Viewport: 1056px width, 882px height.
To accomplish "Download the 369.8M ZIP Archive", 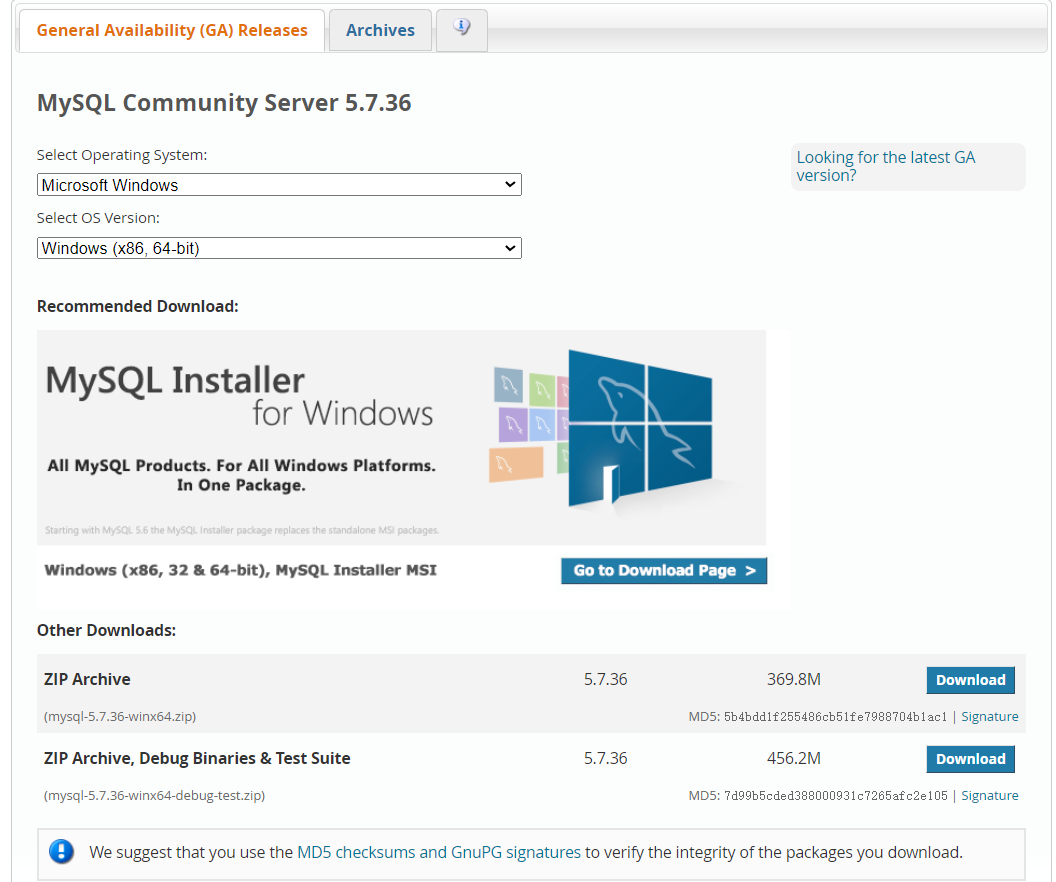I will (x=970, y=680).
